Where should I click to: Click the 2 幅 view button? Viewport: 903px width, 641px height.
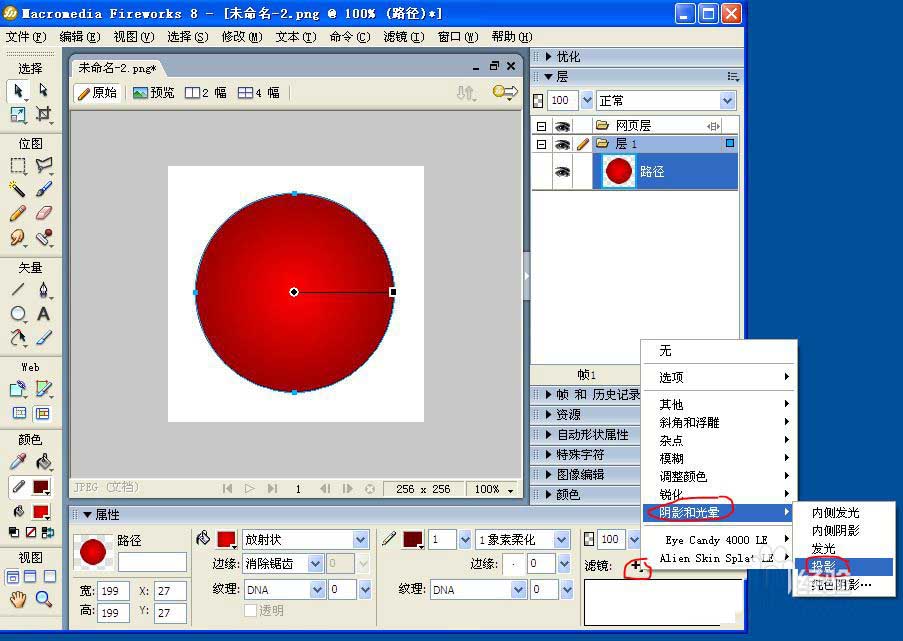pos(205,93)
